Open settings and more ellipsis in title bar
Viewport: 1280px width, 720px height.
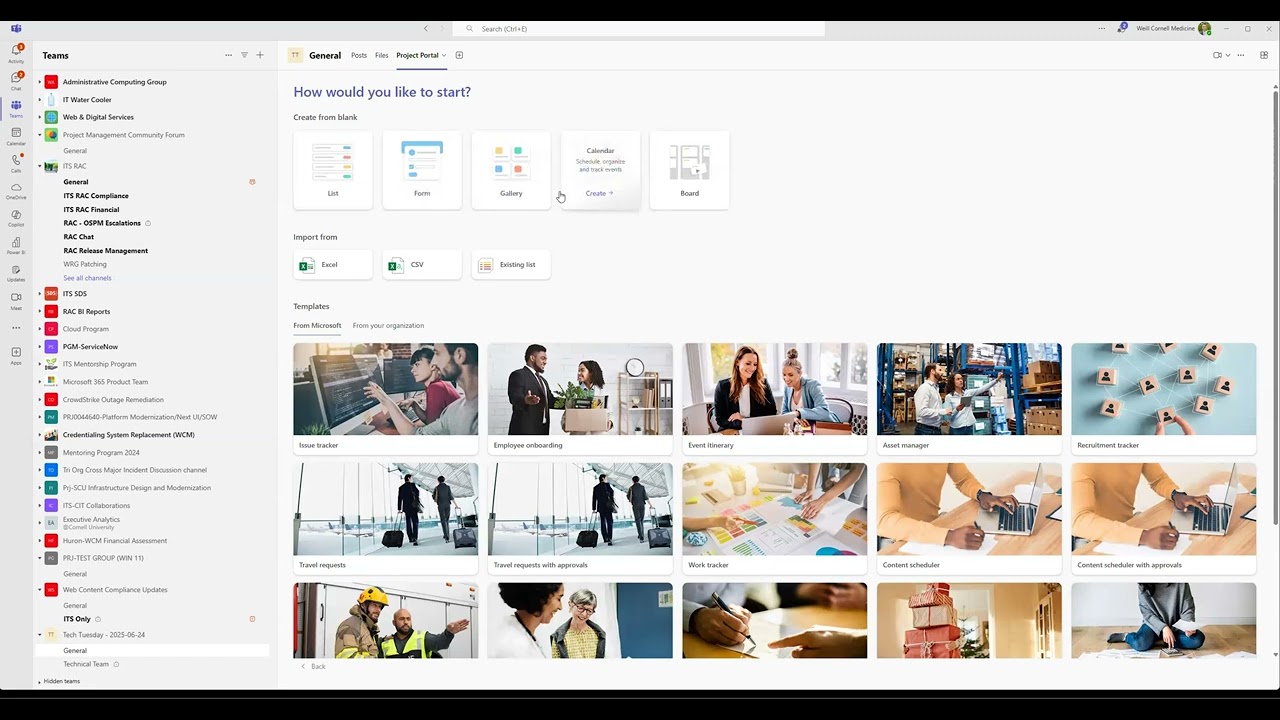click(1101, 28)
